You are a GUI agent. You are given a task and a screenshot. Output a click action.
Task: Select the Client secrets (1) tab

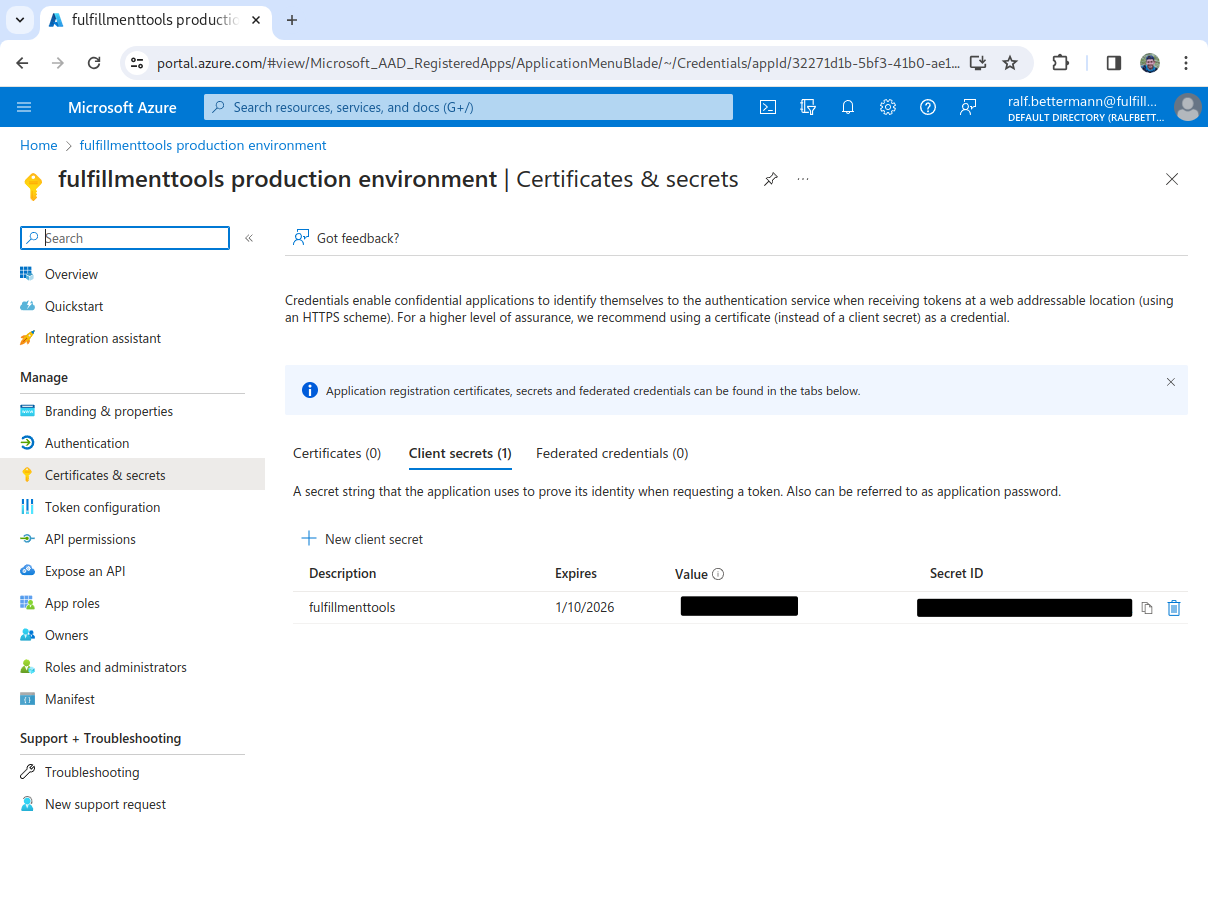click(x=460, y=453)
